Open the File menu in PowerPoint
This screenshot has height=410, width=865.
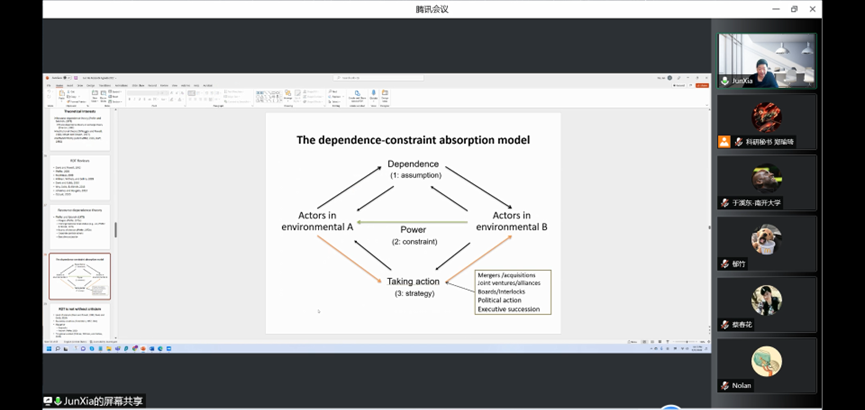coord(48,85)
